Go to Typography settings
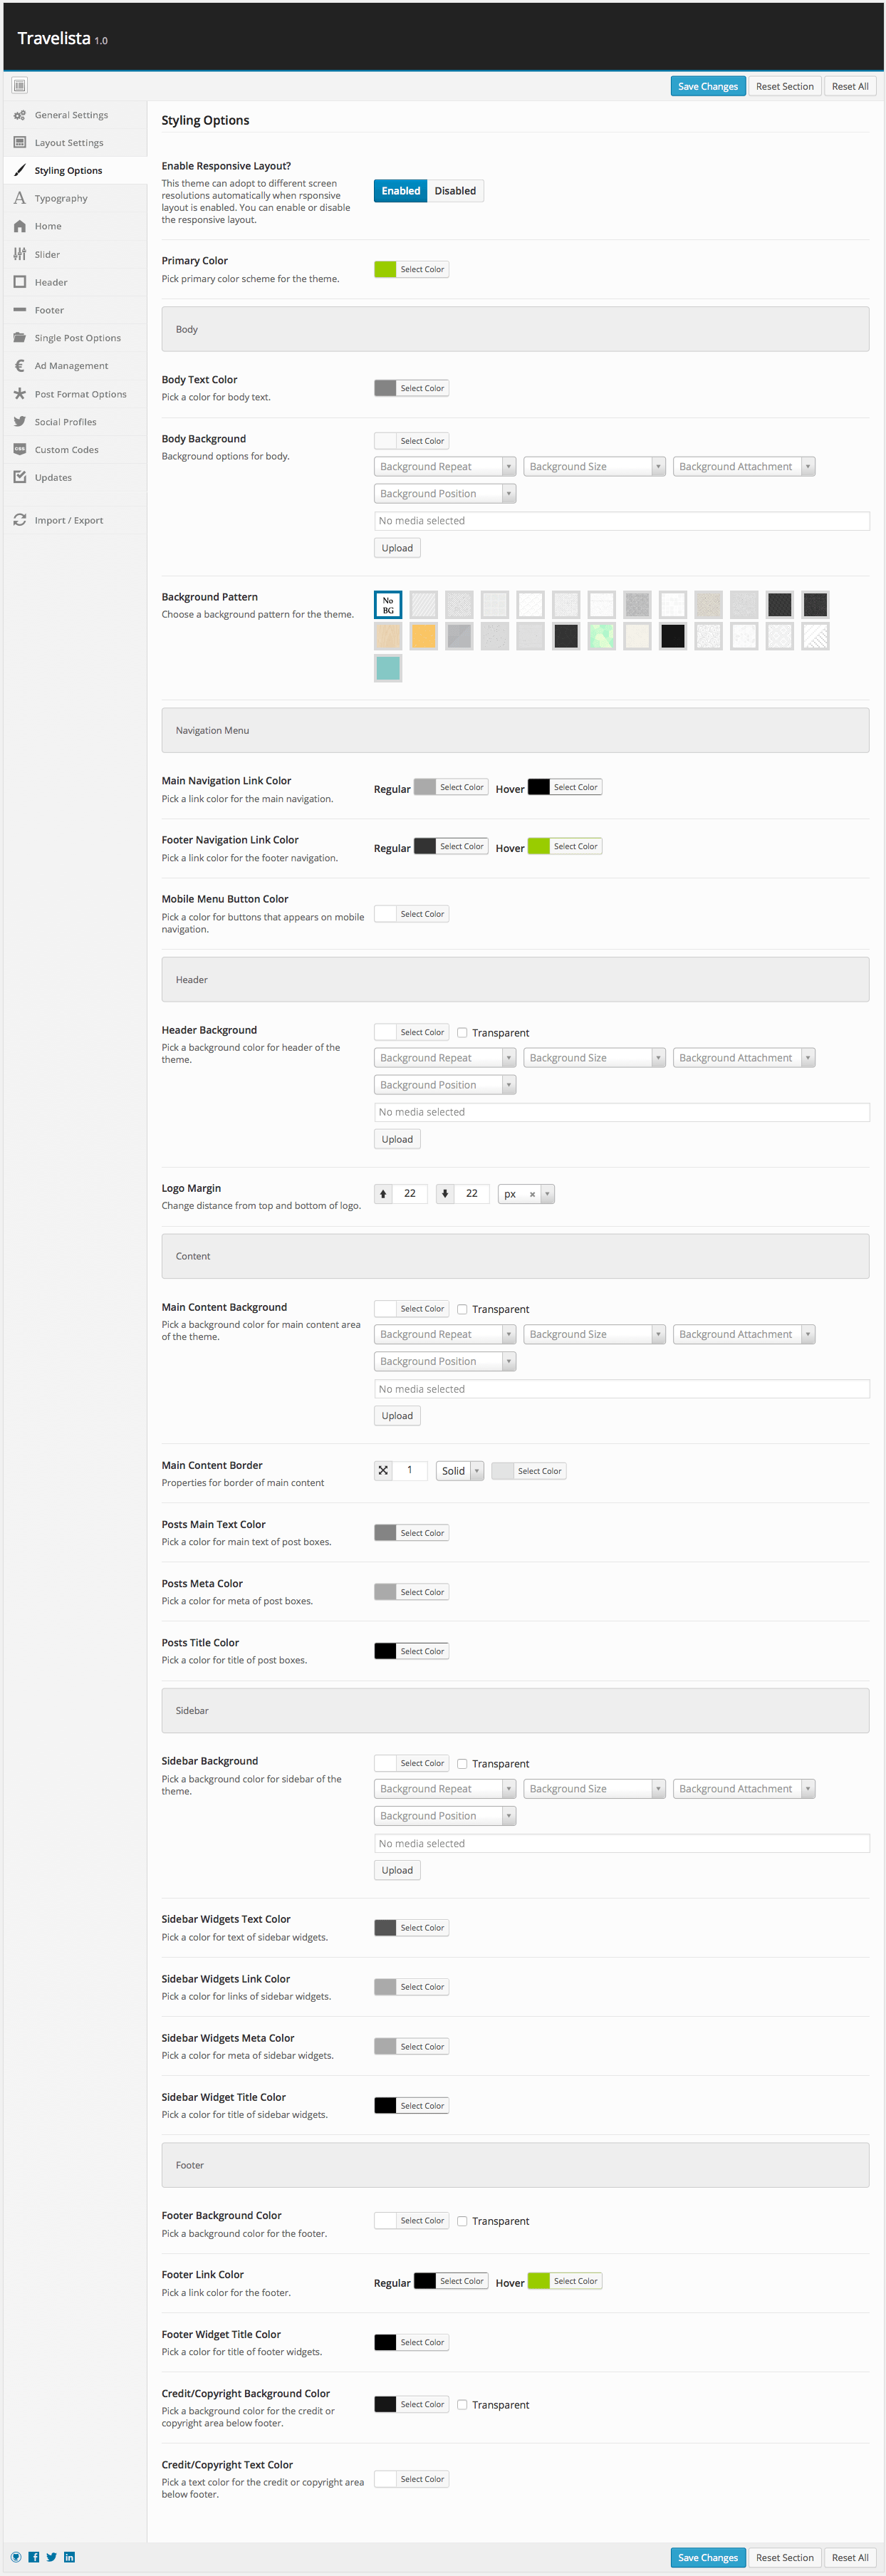Image resolution: width=886 pixels, height=2576 pixels. coord(75,198)
